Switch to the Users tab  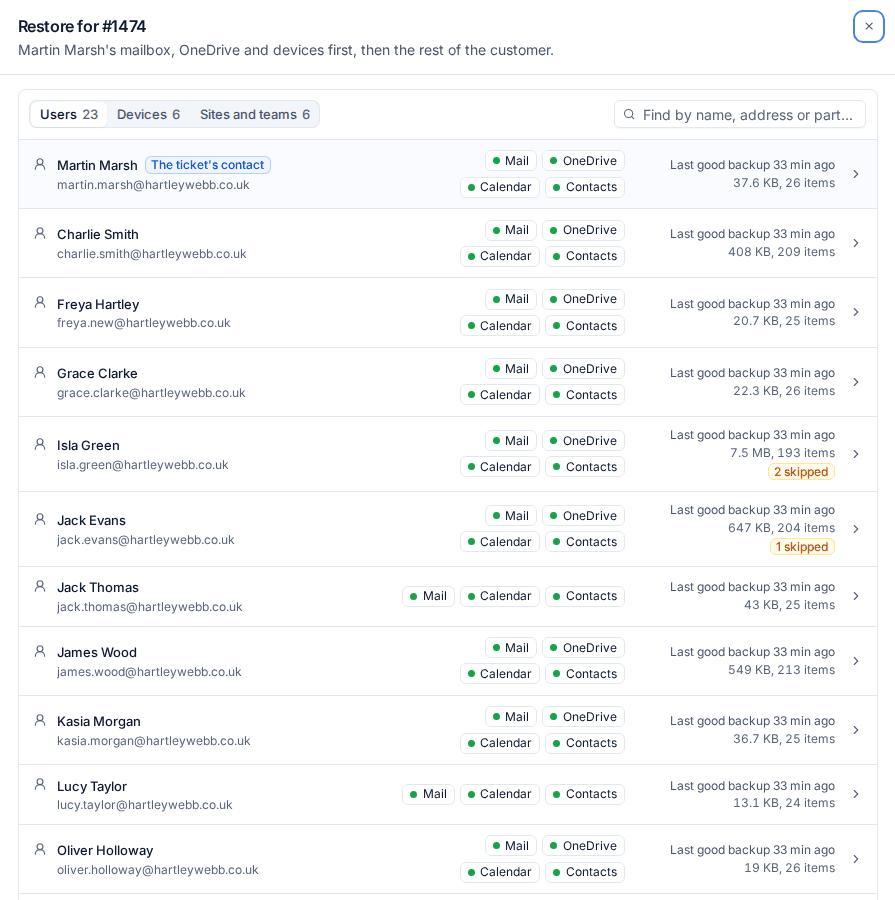tap(69, 114)
